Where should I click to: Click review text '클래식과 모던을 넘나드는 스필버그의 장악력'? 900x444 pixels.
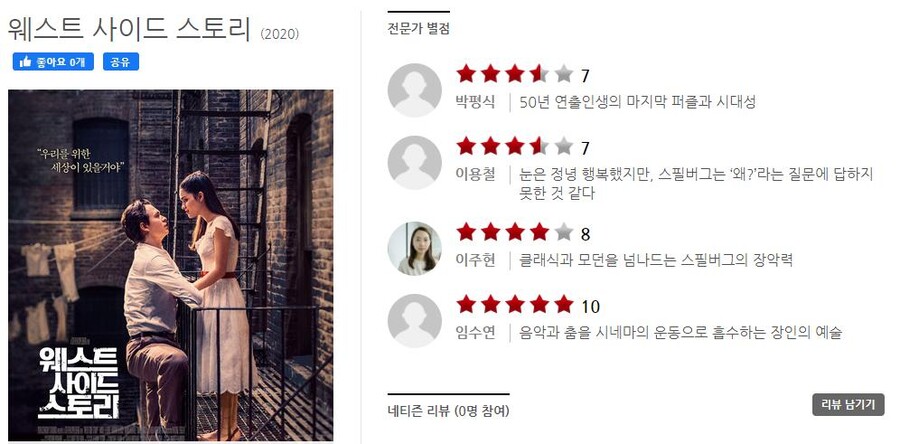tap(655, 260)
